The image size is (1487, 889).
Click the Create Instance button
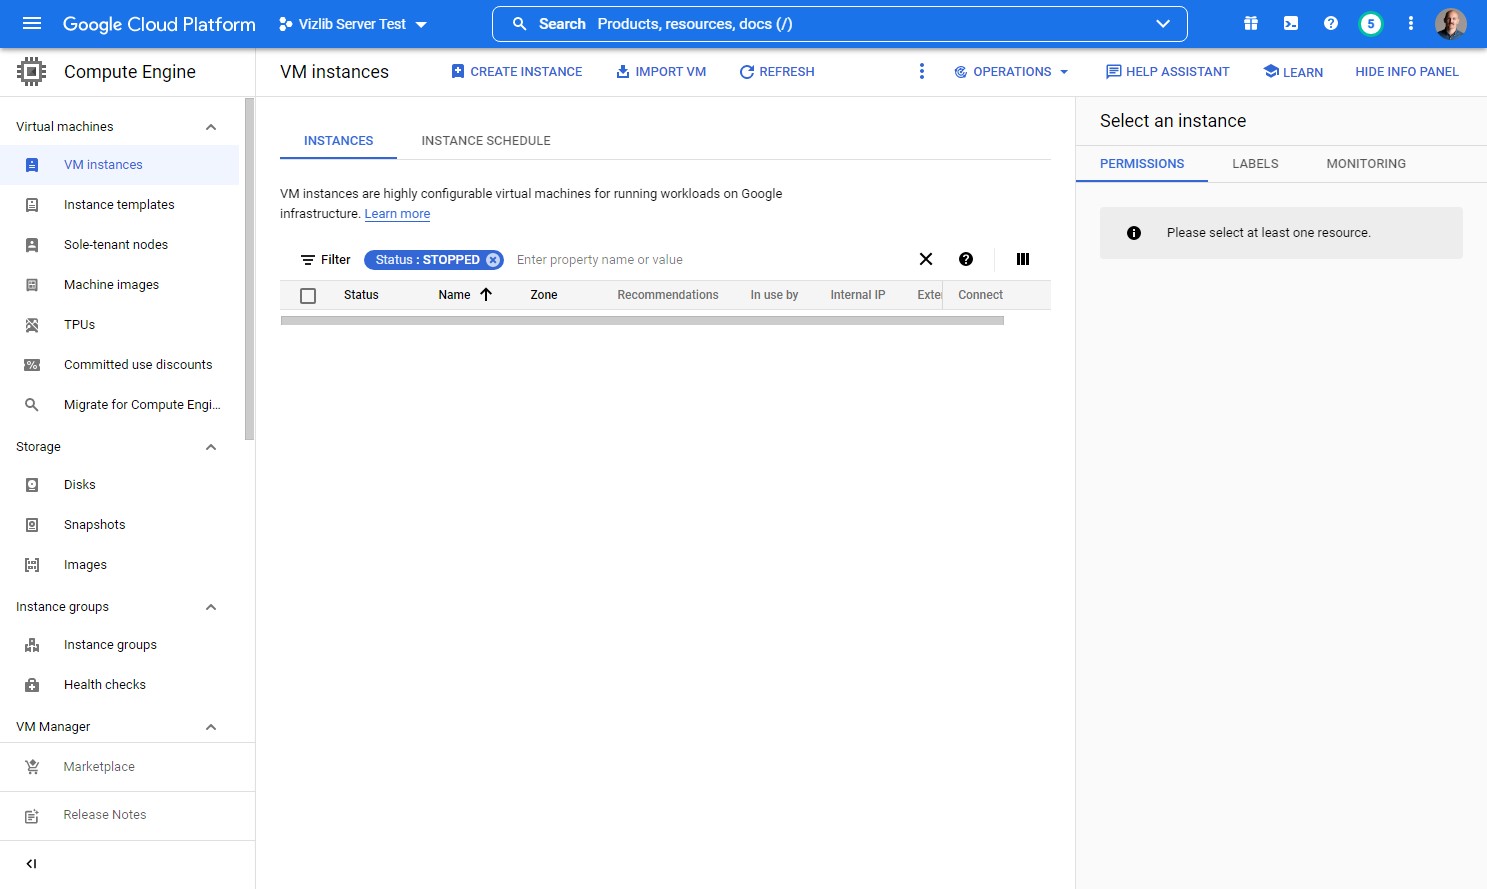click(x=516, y=72)
